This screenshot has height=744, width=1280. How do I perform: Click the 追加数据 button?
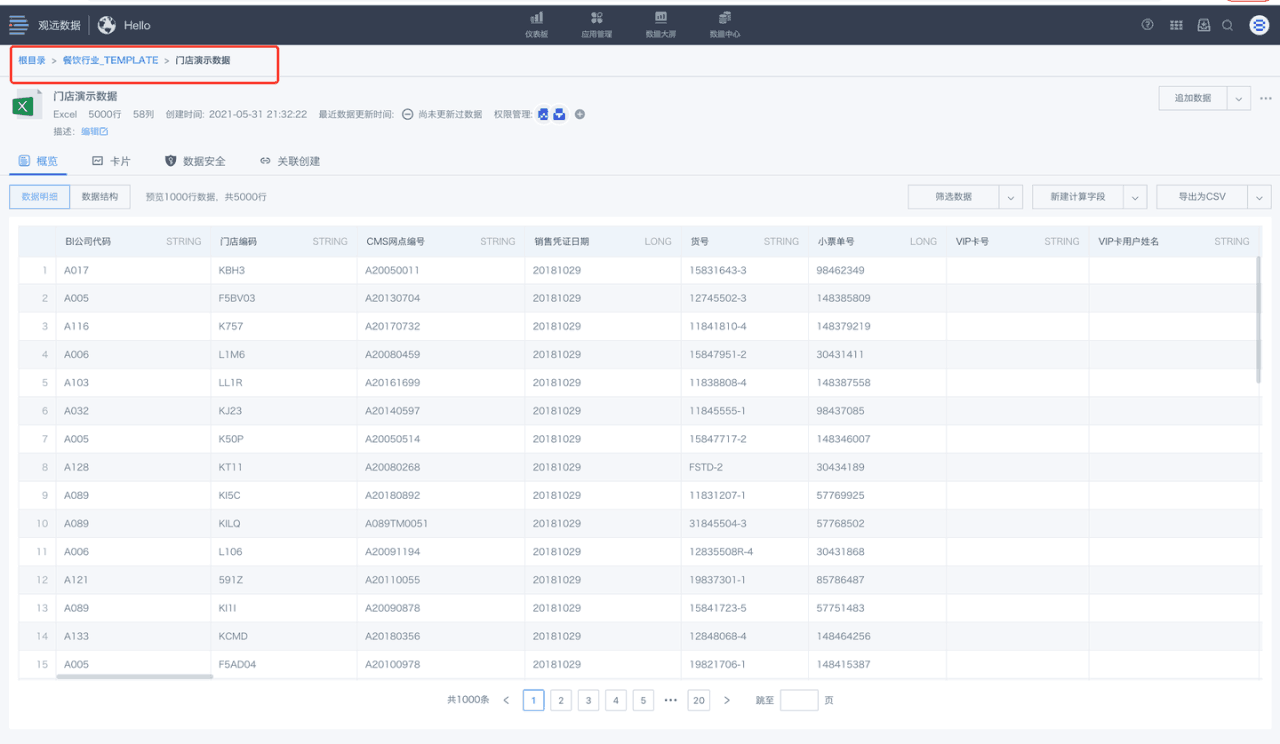click(x=1193, y=98)
